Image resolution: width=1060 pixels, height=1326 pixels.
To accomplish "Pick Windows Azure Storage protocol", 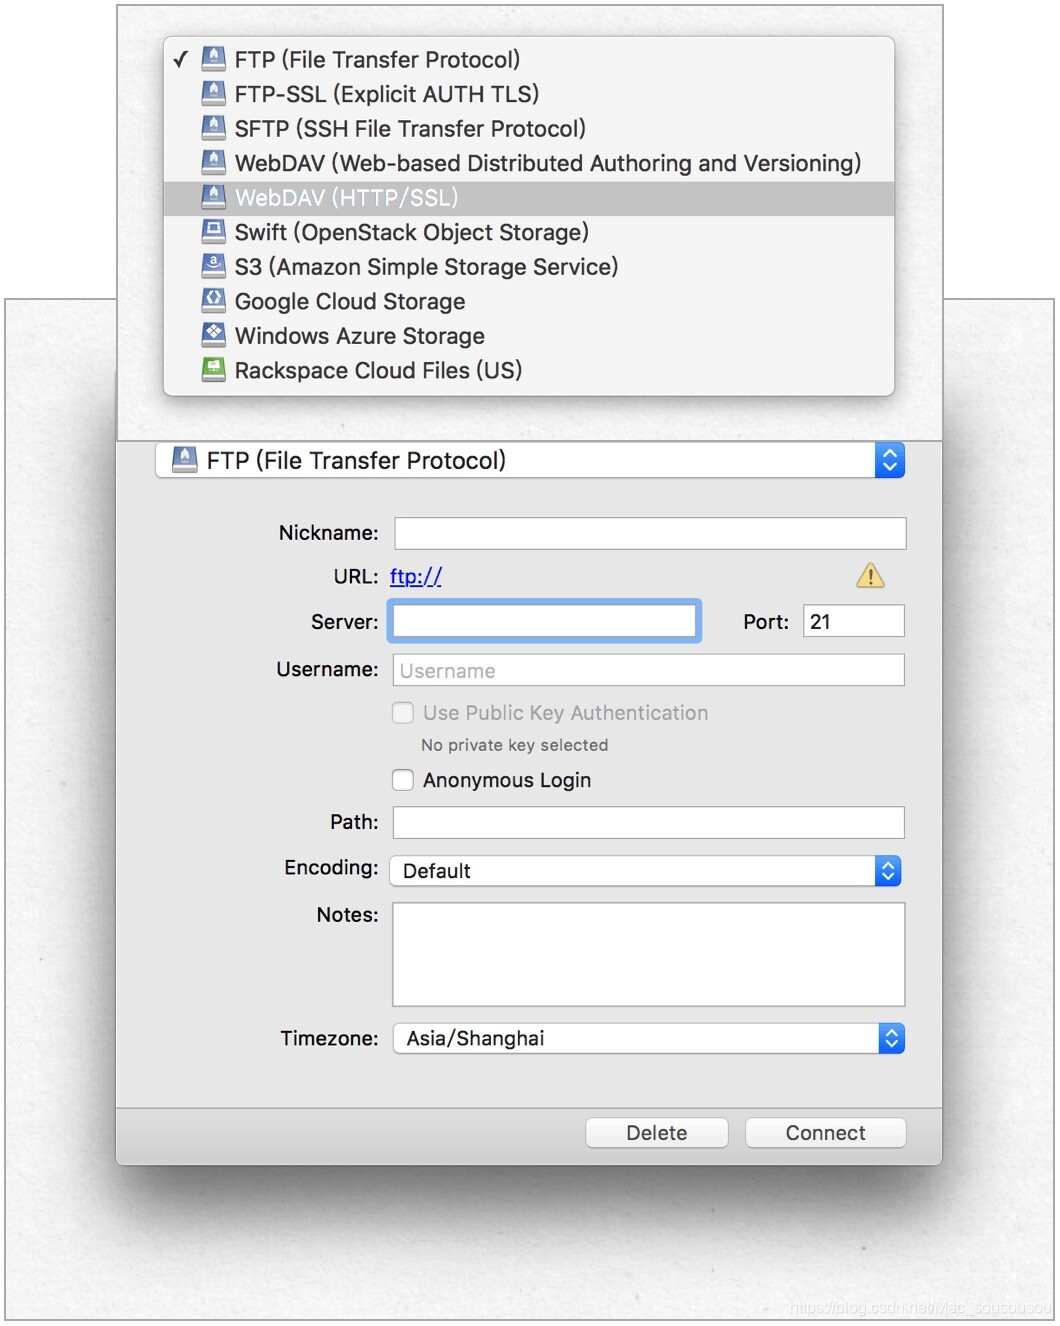I will (529, 336).
